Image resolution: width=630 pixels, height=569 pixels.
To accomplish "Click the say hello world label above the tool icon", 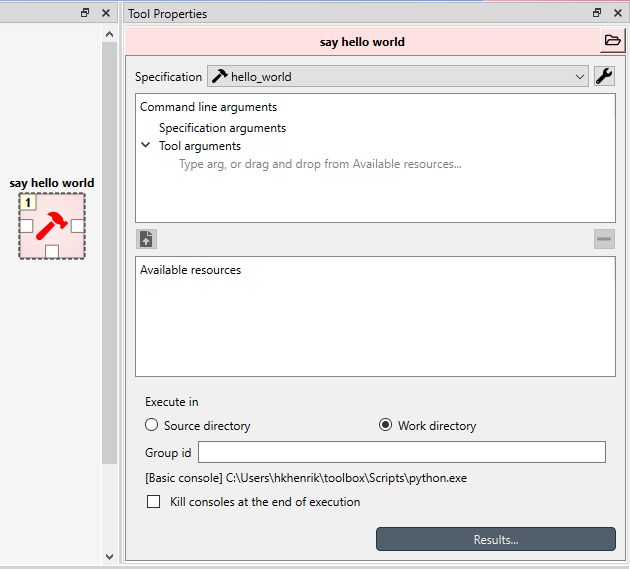I will click(x=52, y=183).
